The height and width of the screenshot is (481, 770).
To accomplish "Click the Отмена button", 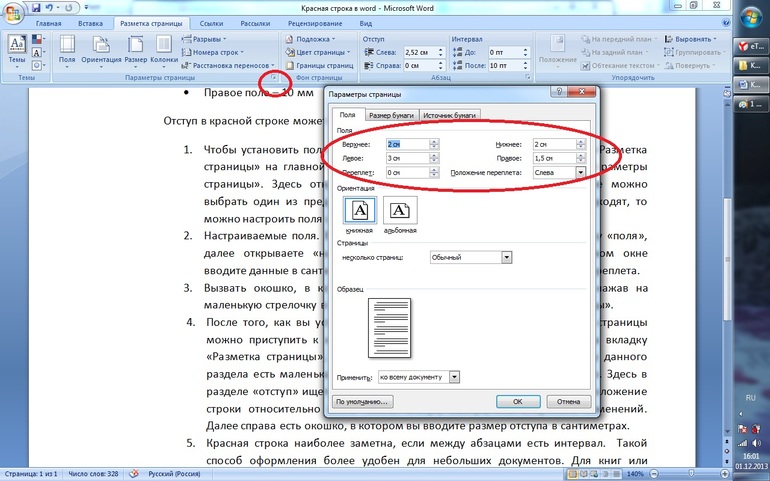I will pyautogui.click(x=568, y=402).
